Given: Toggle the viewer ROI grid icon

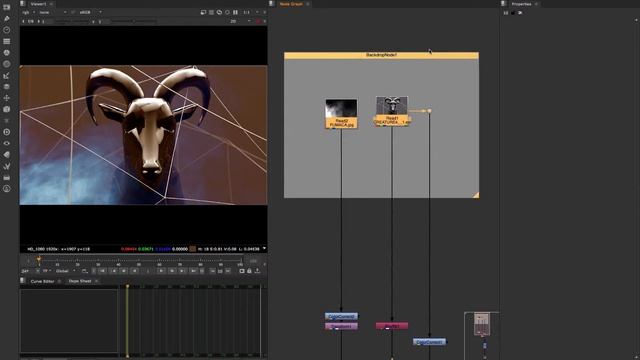Looking at the screenshot, I should pyautogui.click(x=211, y=13).
